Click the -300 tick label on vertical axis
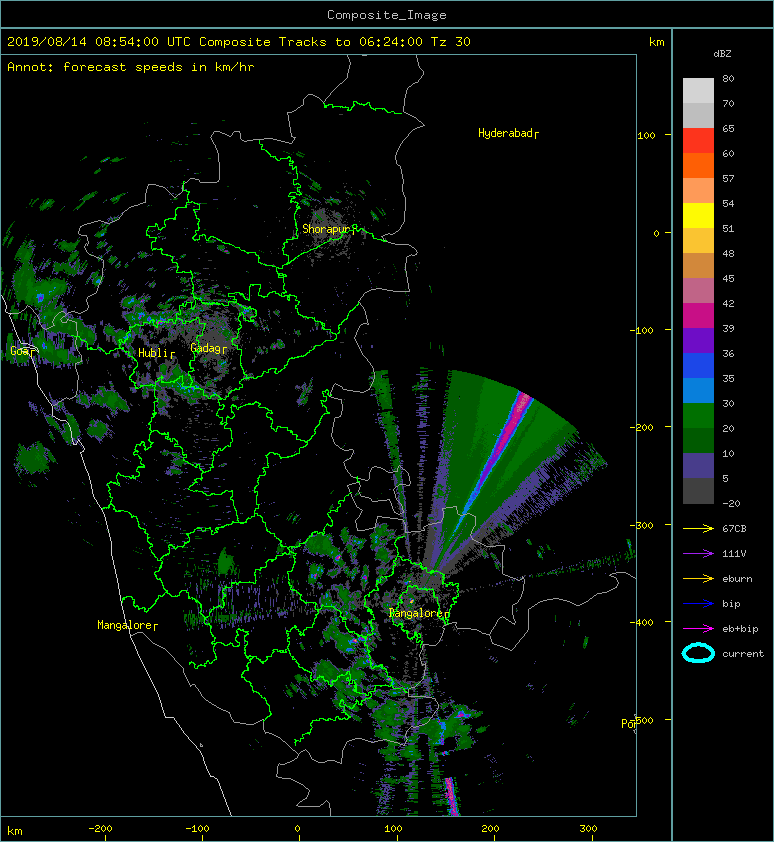This screenshot has width=774, height=842. coord(643,525)
